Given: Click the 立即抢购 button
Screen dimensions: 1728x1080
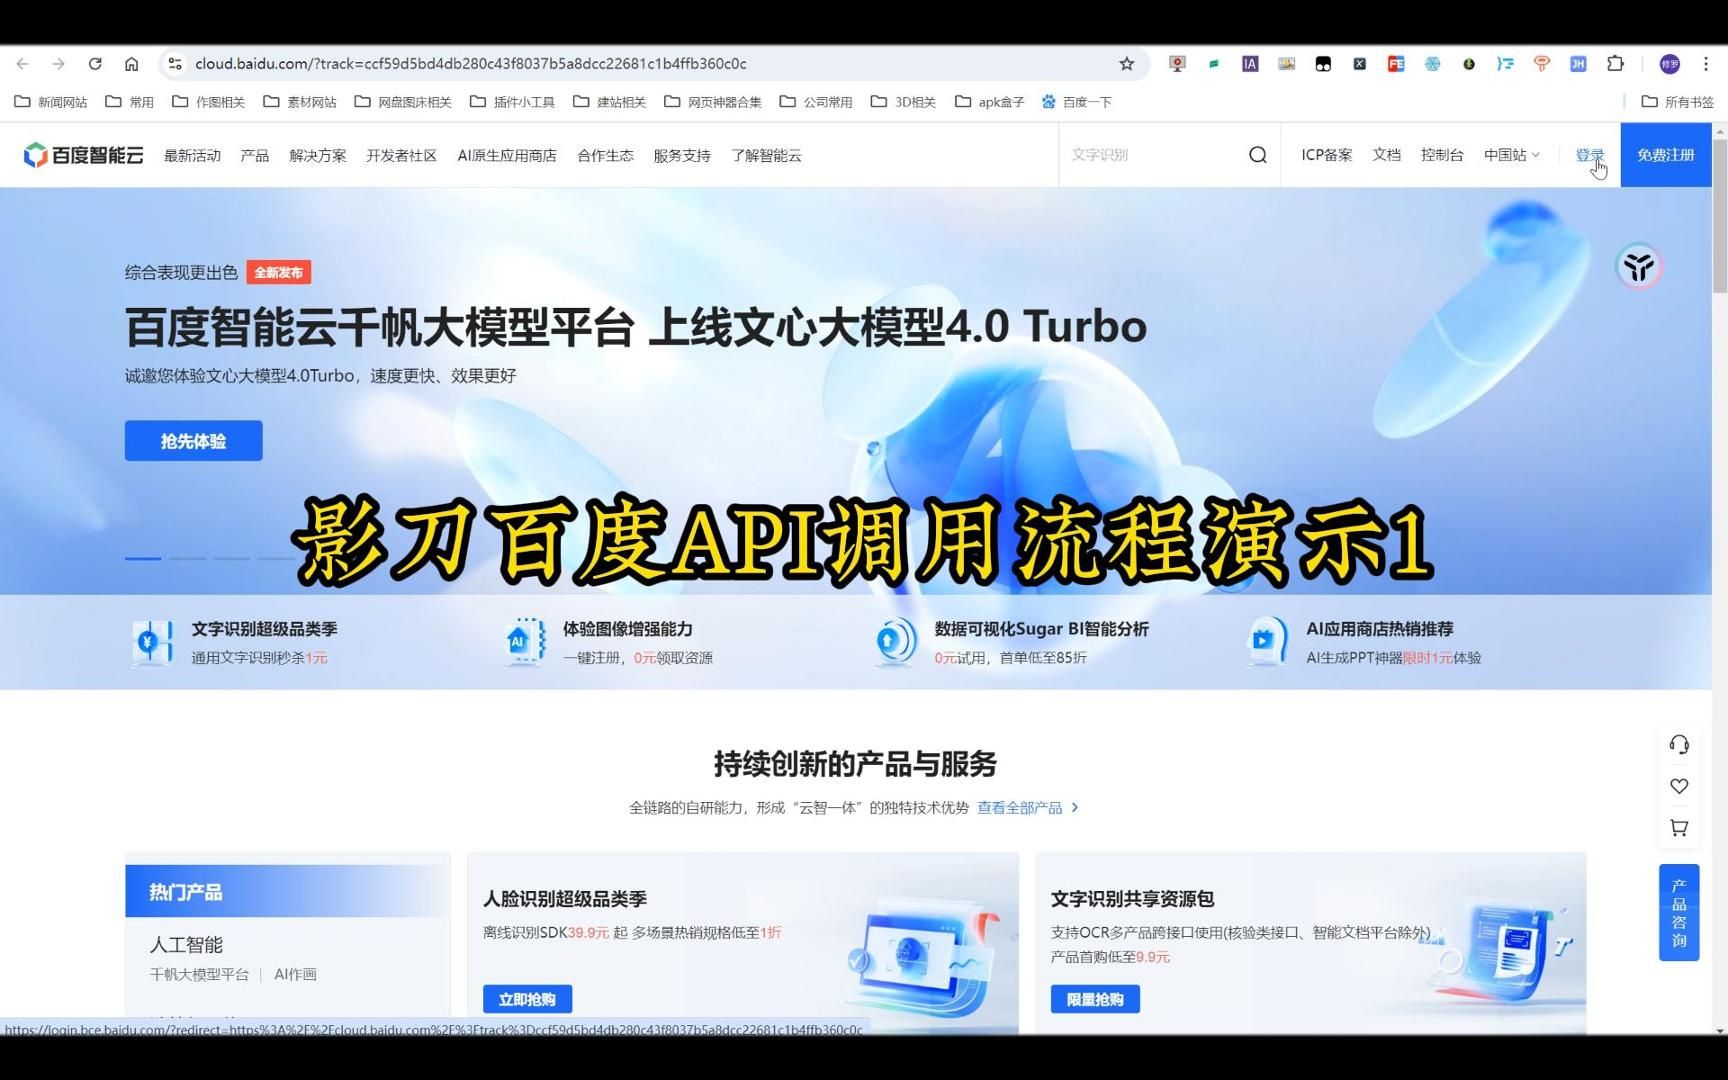Looking at the screenshot, I should (527, 999).
